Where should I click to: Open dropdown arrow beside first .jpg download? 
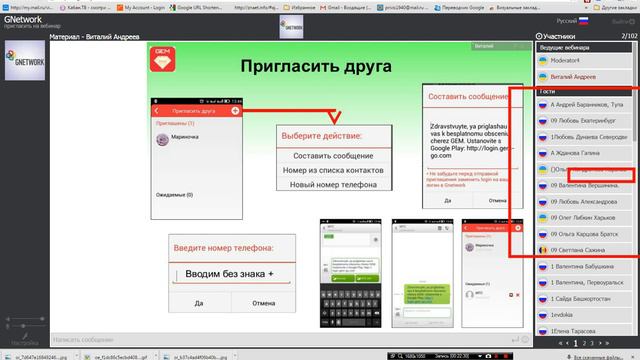point(77,357)
